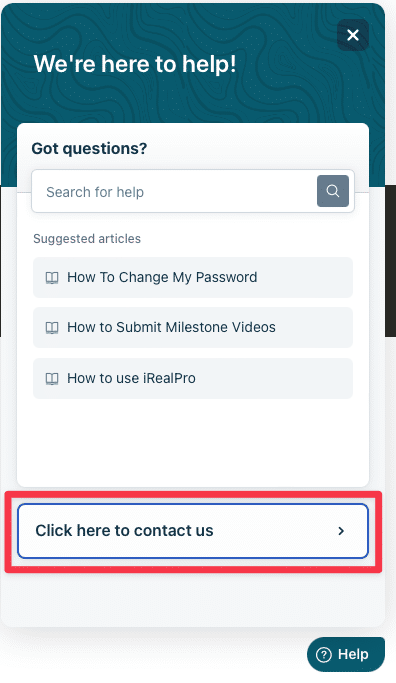Image resolution: width=396 pixels, height=683 pixels.
Task: Open How To Change My Password article
Action: (193, 277)
